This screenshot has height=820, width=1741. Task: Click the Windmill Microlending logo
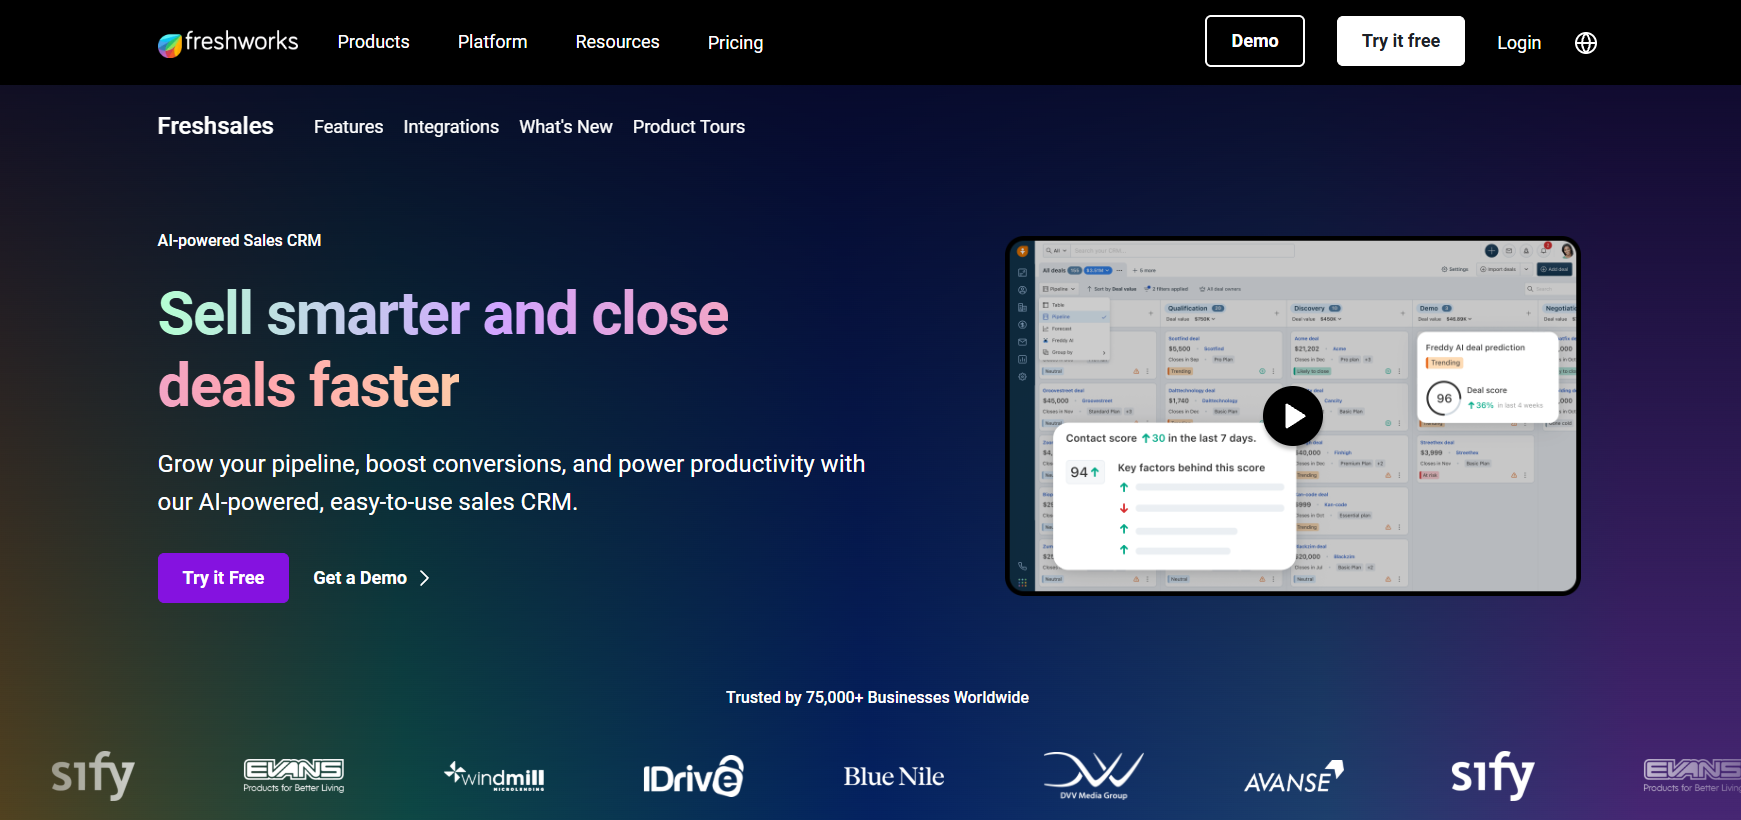pos(495,775)
